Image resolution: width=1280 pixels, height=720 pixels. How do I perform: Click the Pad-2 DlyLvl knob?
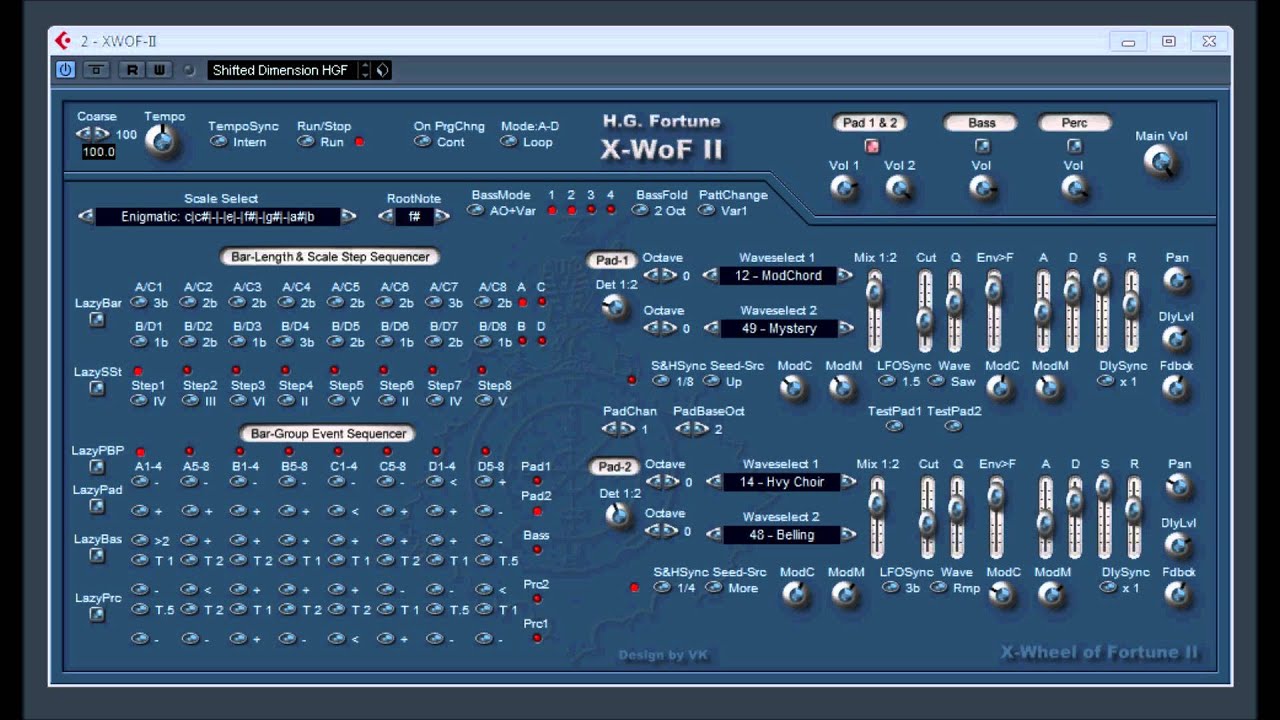[1178, 545]
